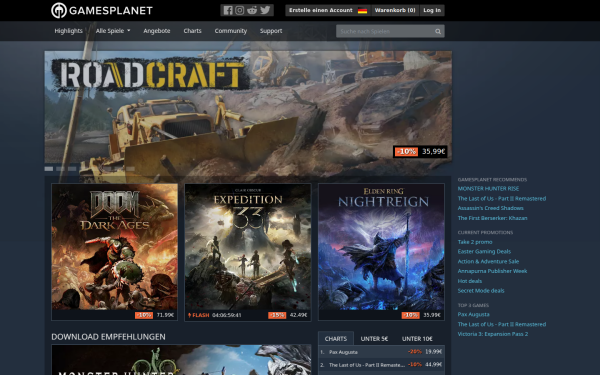Screen dimensions: 600x375
Task: Open Hot deals promotion link
Action: 470,281
